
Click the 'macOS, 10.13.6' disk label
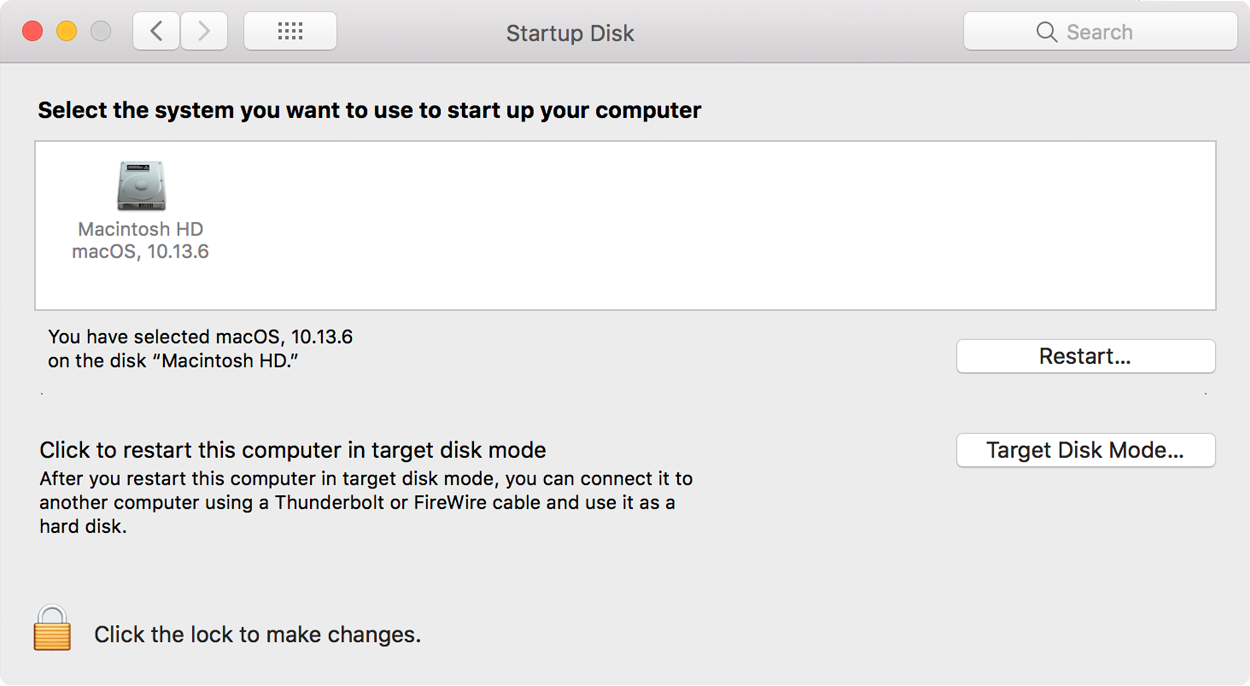point(140,252)
